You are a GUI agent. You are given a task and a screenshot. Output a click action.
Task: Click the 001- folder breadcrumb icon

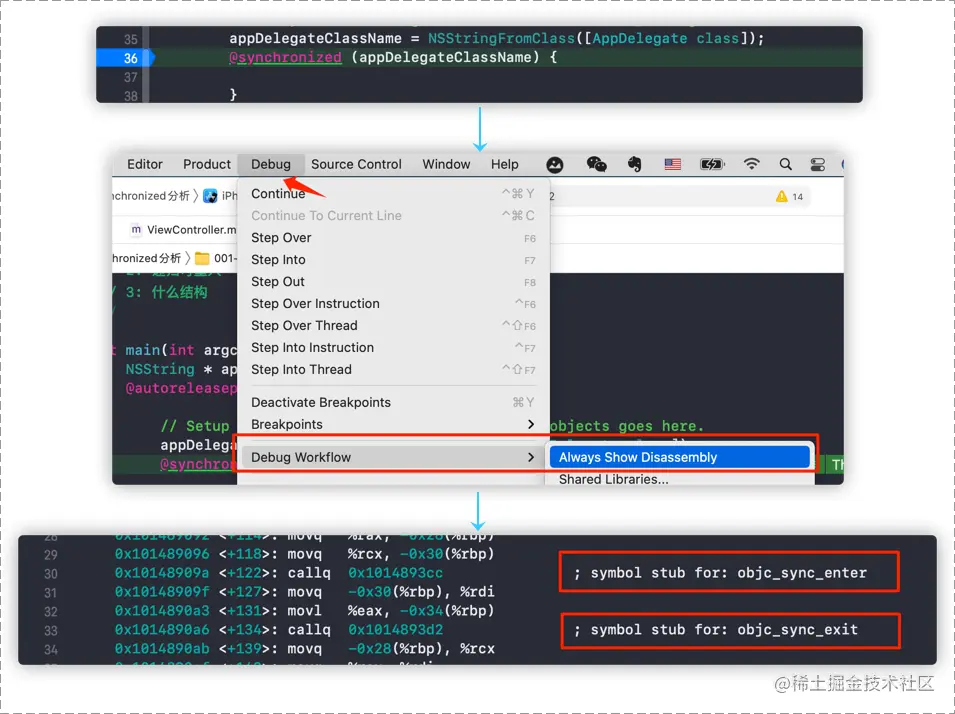202,258
